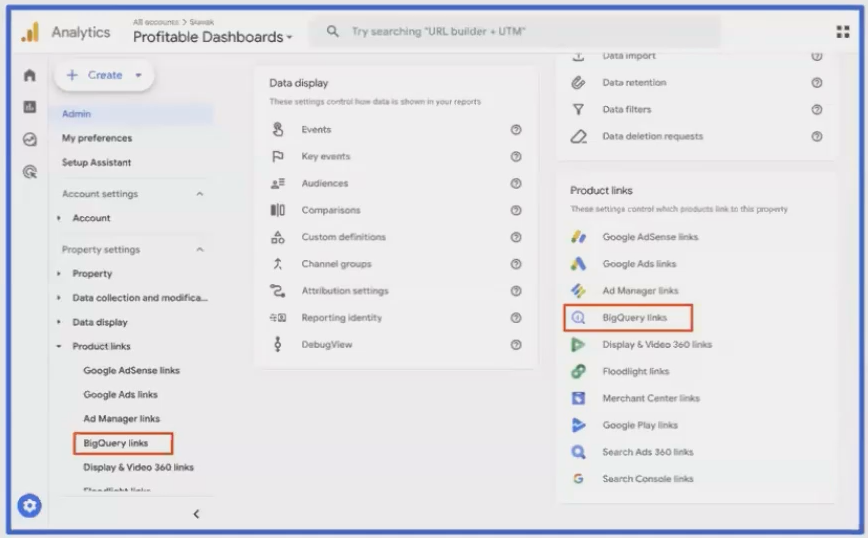Open the Reports icon in left rail
Viewport: 868px width, 538px height.
[30, 107]
